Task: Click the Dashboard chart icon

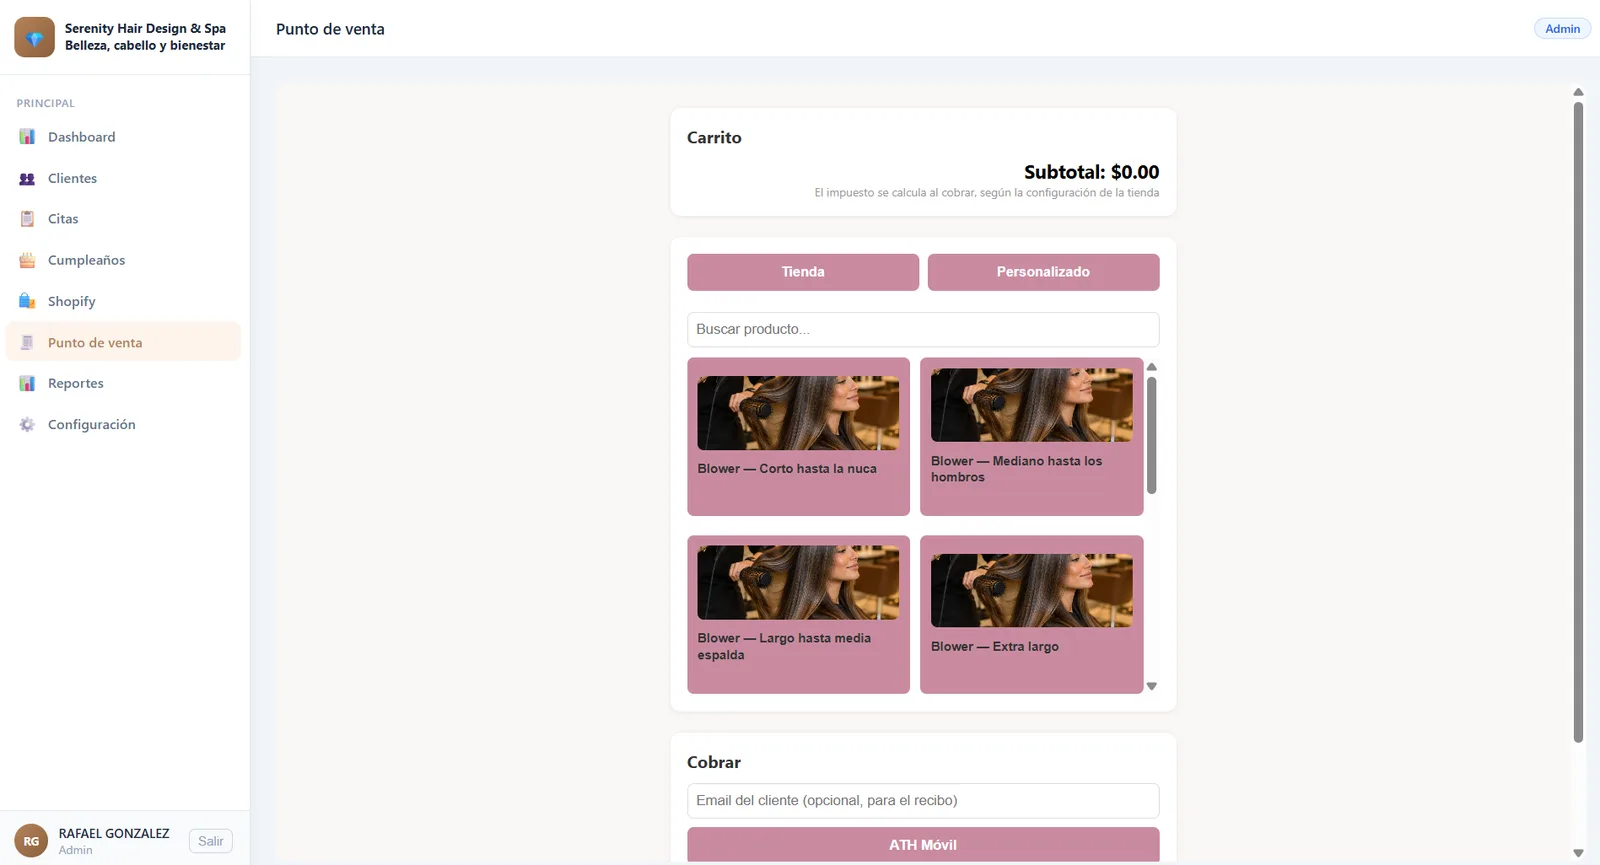Action: [x=27, y=137]
